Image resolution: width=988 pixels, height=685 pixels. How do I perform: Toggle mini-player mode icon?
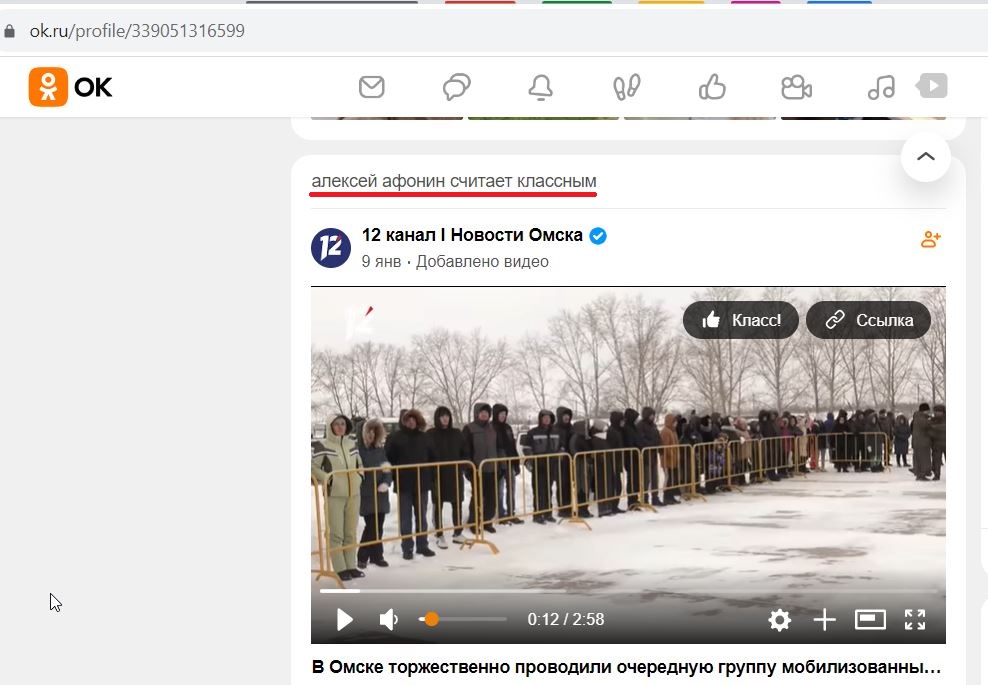(x=870, y=620)
